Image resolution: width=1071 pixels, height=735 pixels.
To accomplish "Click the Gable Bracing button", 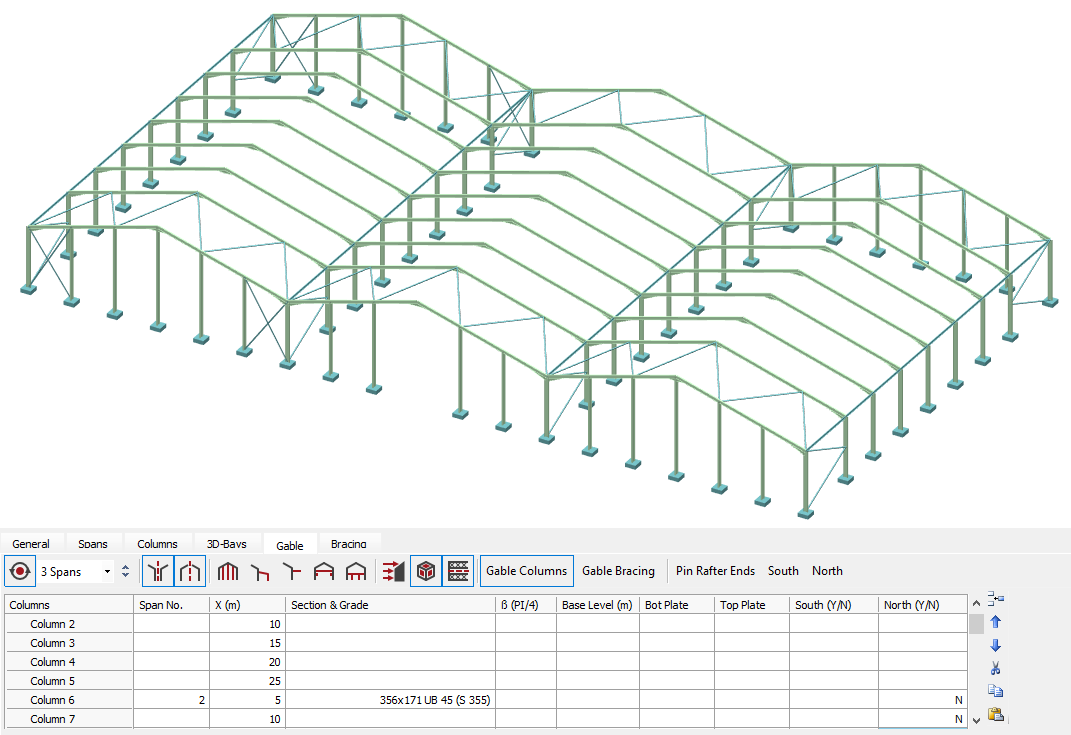I will (618, 571).
